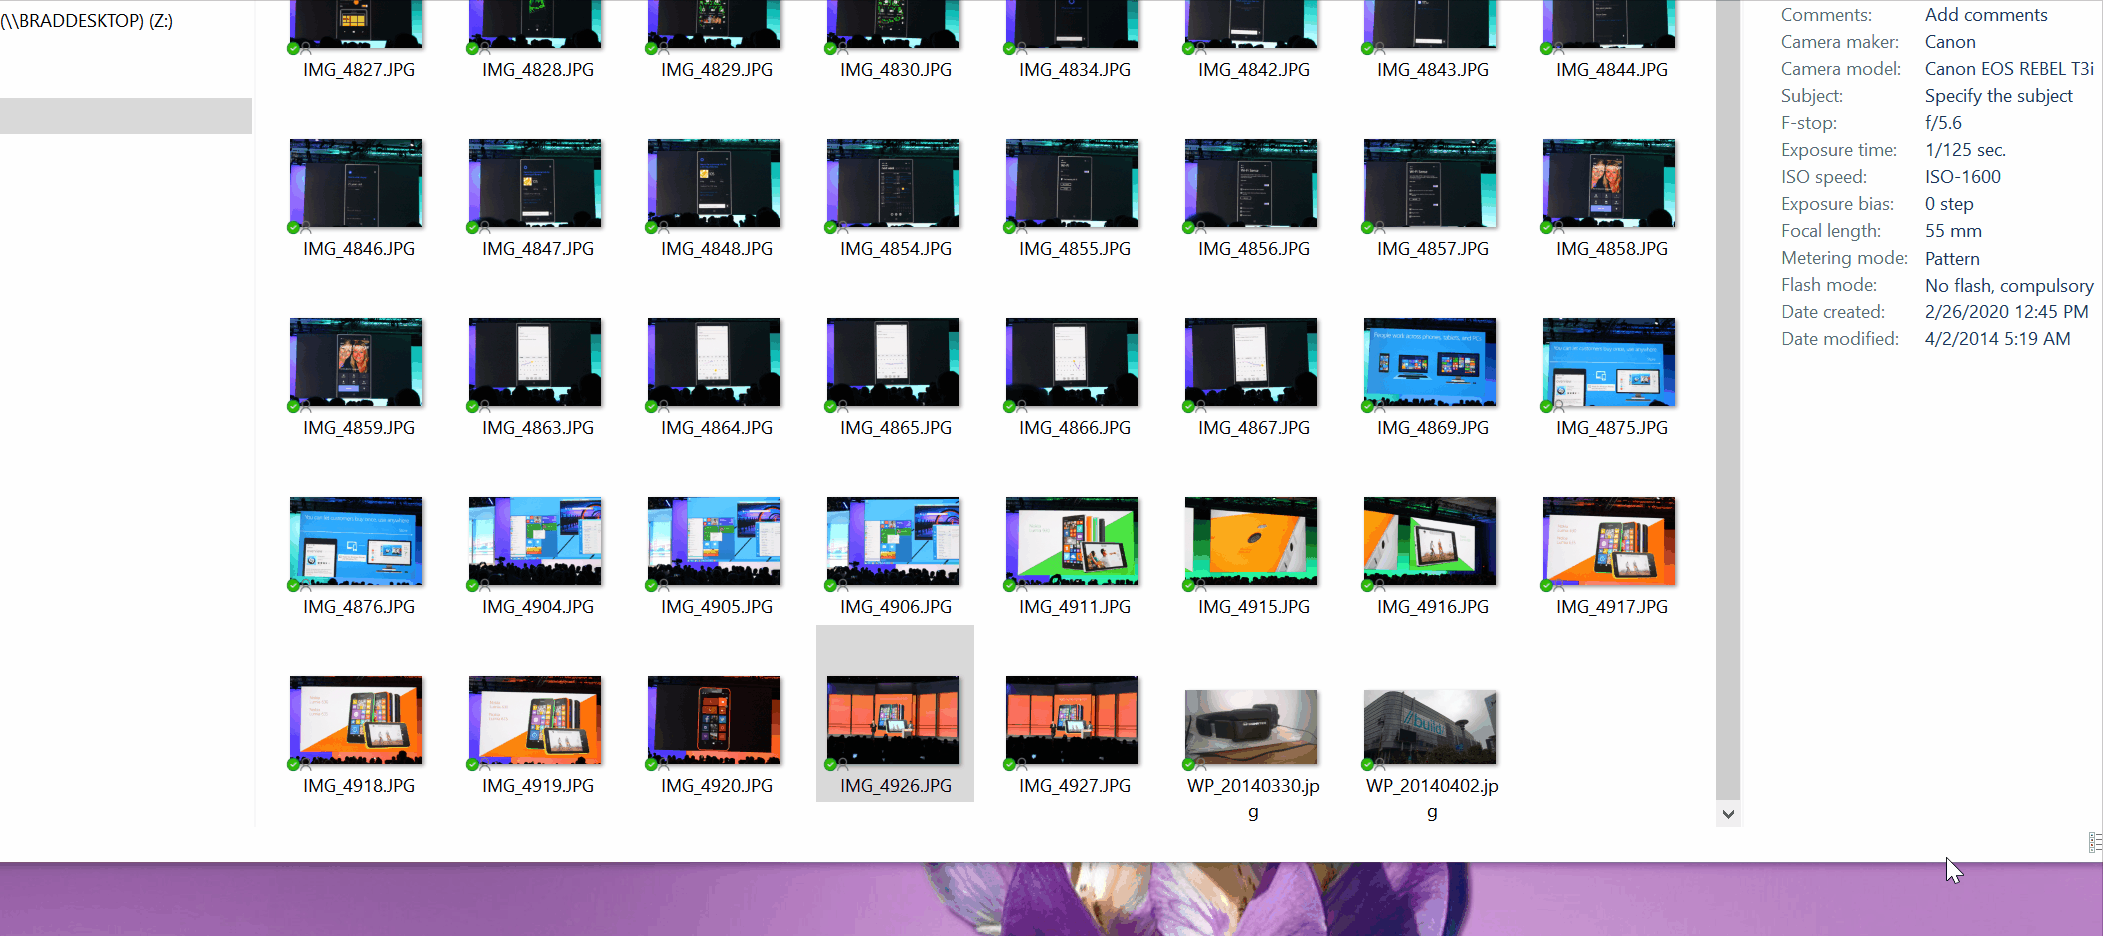Click the IMG_4827.JPG file name label
Screen dimensions: 2103x936
coord(359,70)
